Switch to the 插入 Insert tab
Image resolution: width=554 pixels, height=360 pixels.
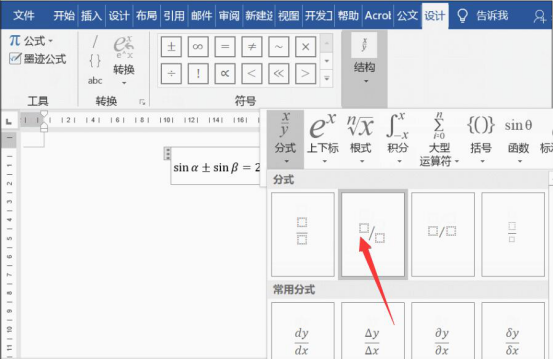pyautogui.click(x=92, y=16)
